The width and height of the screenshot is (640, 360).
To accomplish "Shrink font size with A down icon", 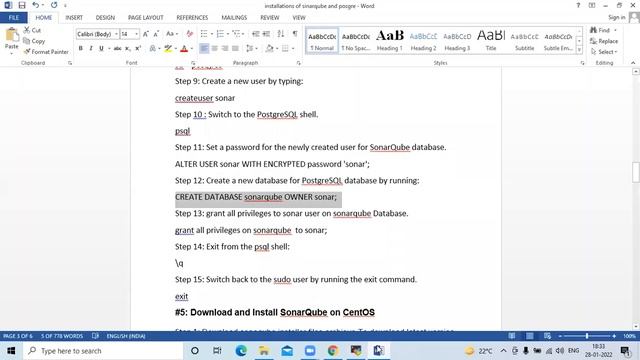I will 156,34.
